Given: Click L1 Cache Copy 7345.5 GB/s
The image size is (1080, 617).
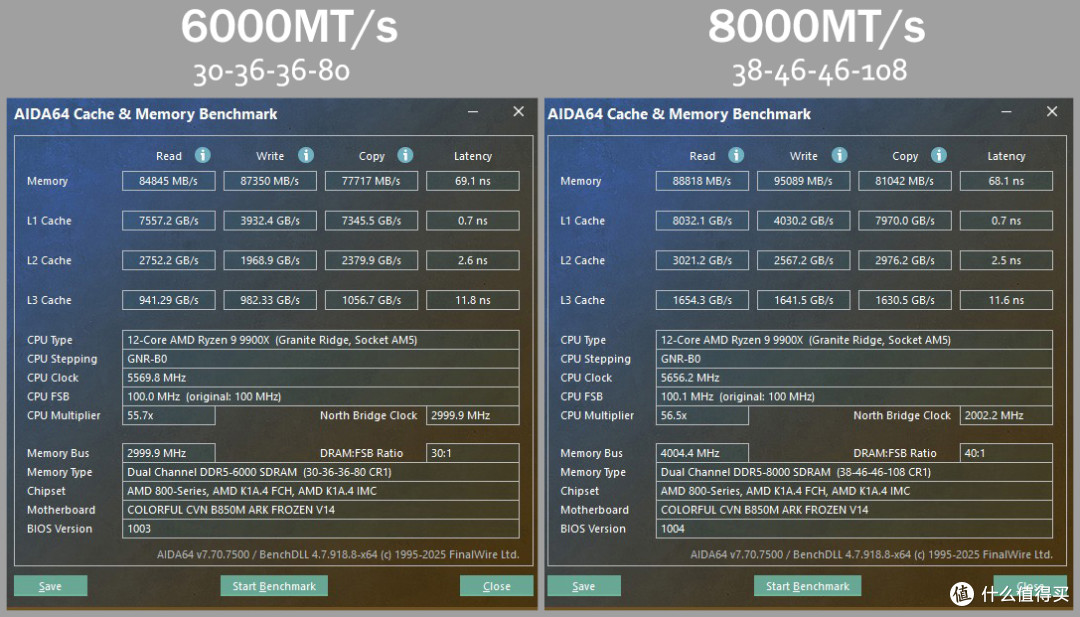Looking at the screenshot, I should click(371, 221).
